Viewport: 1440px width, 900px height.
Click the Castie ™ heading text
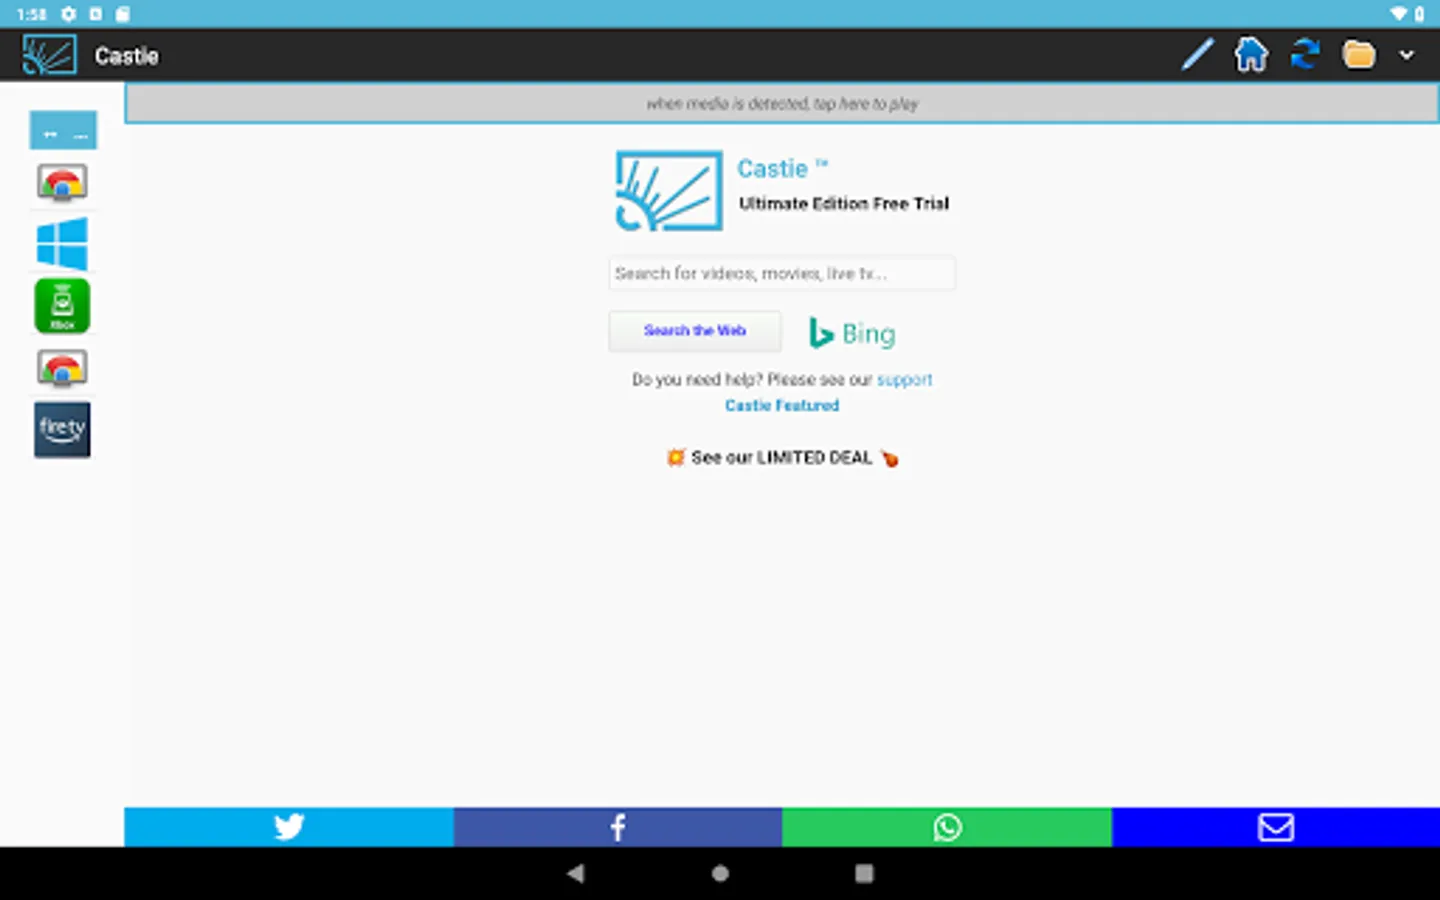click(x=783, y=168)
